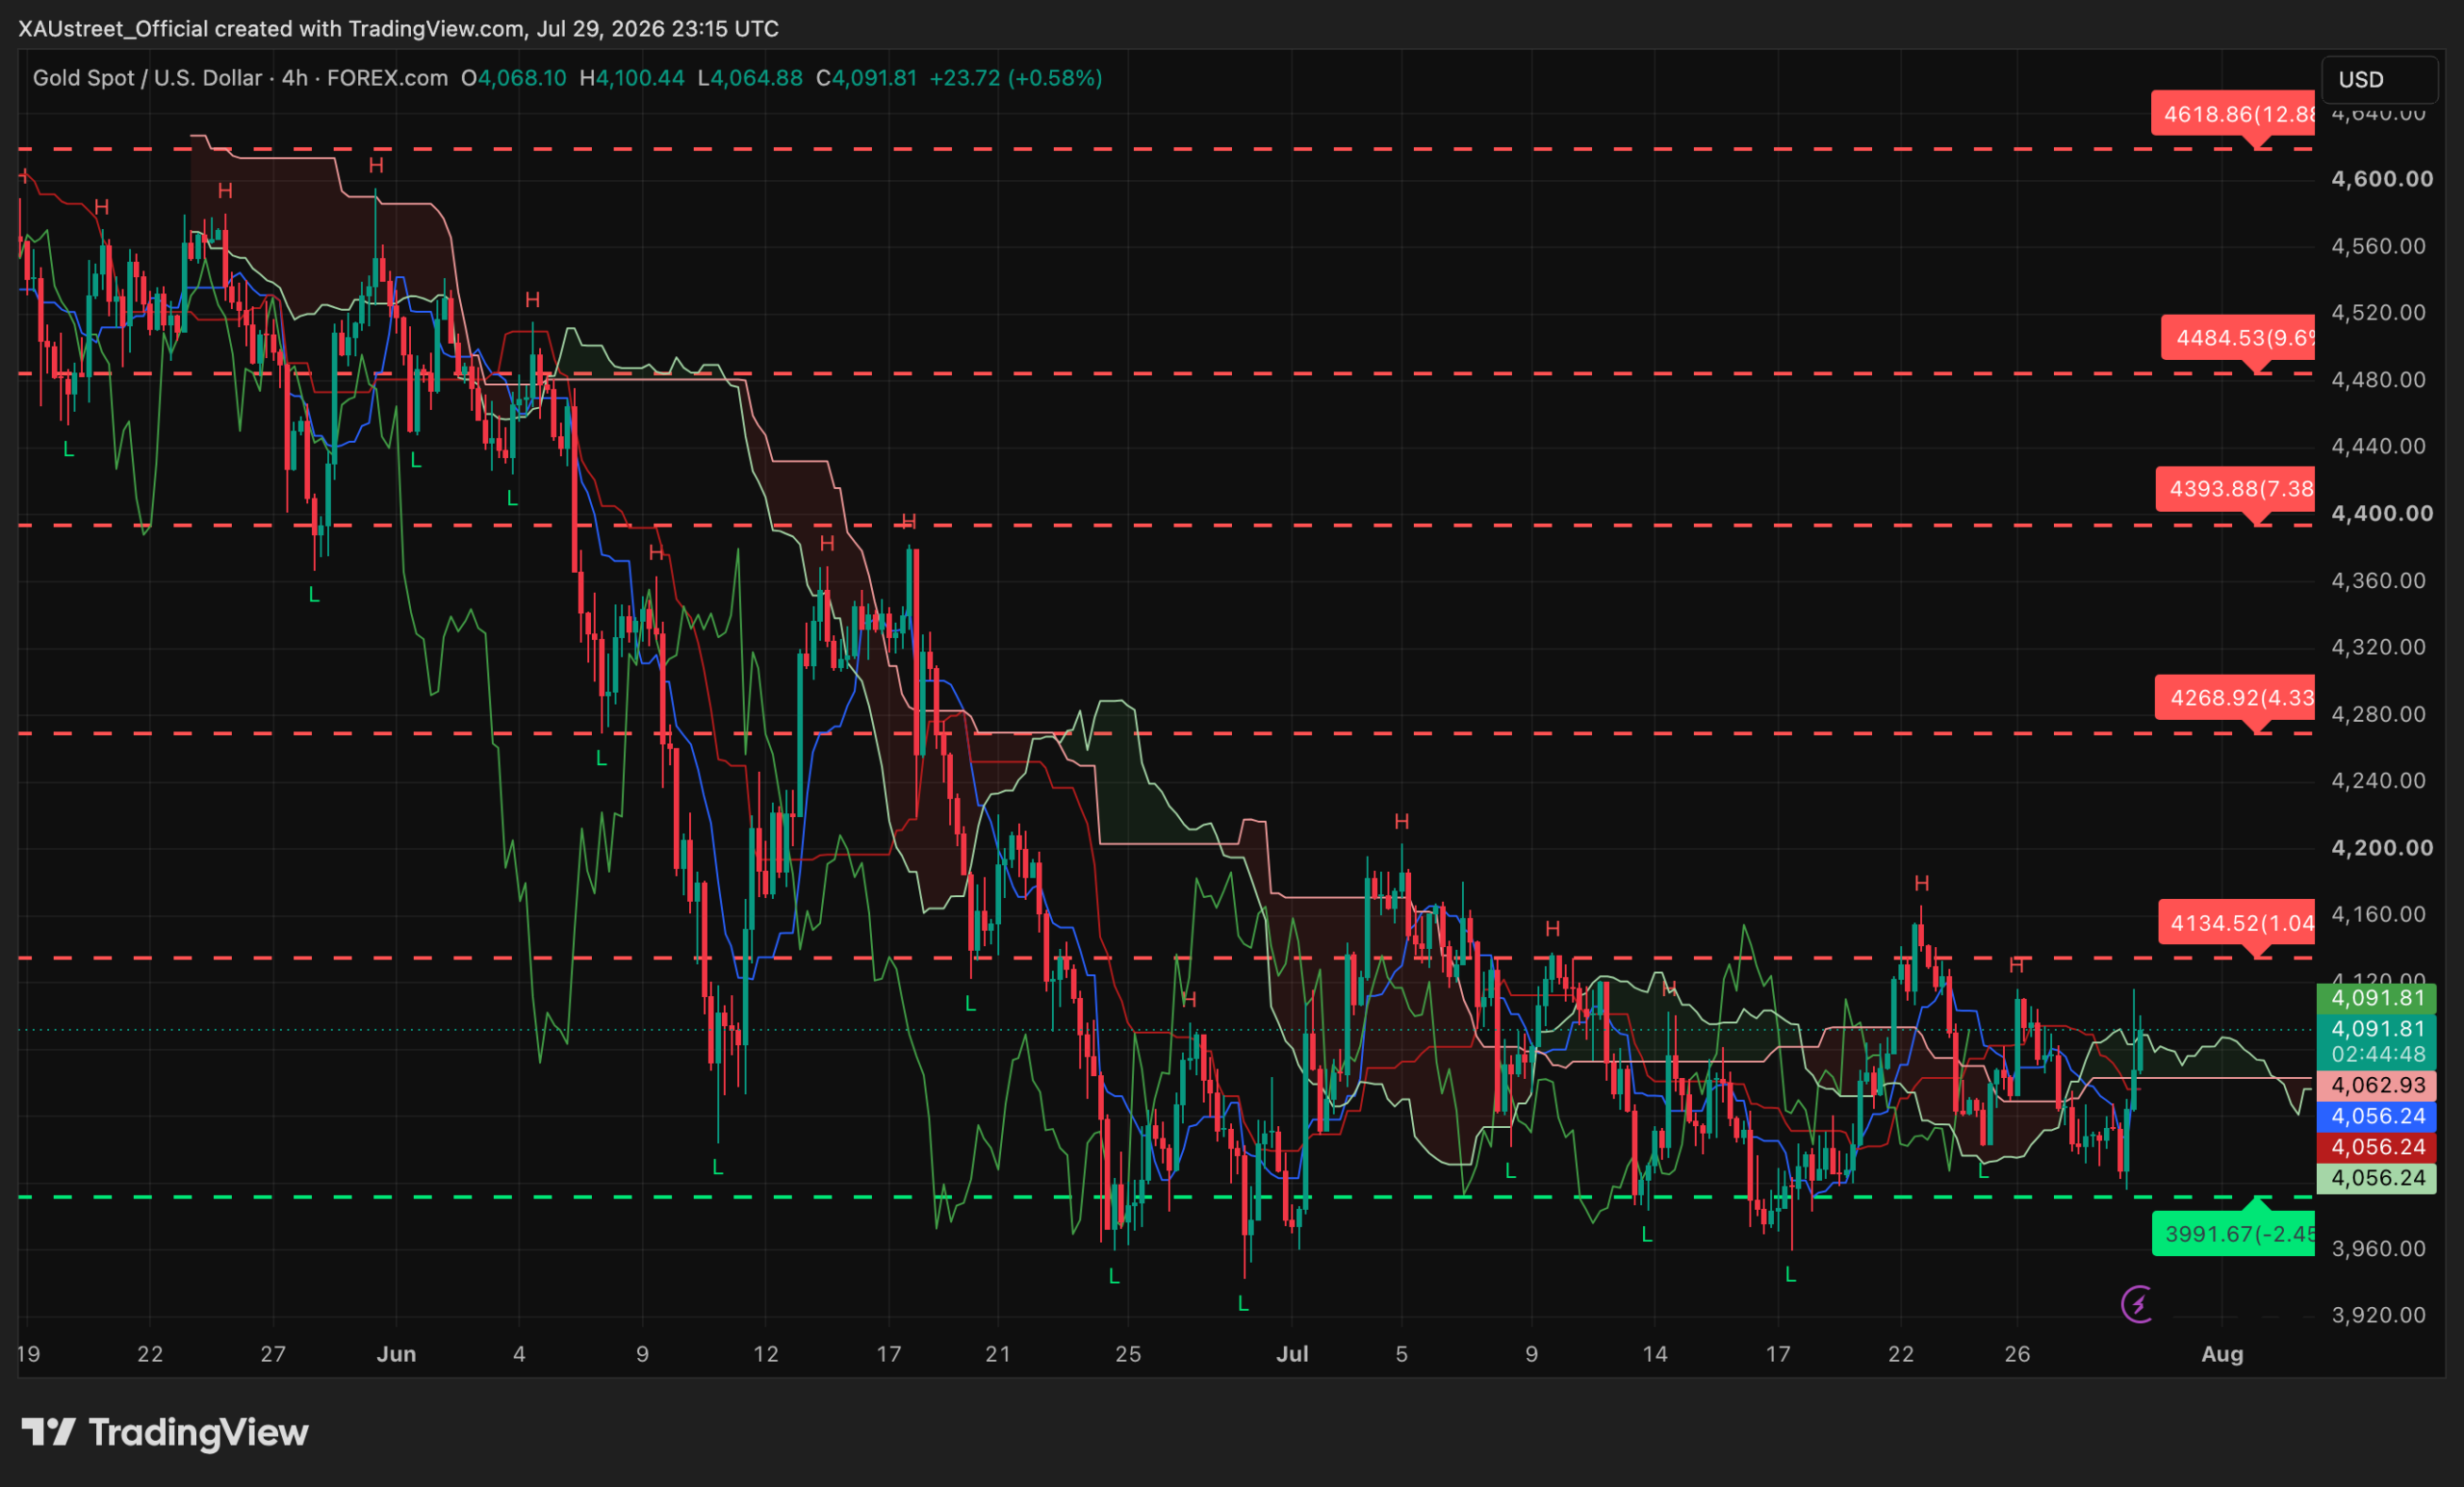Click date 14 on the time axis

click(x=1655, y=1354)
